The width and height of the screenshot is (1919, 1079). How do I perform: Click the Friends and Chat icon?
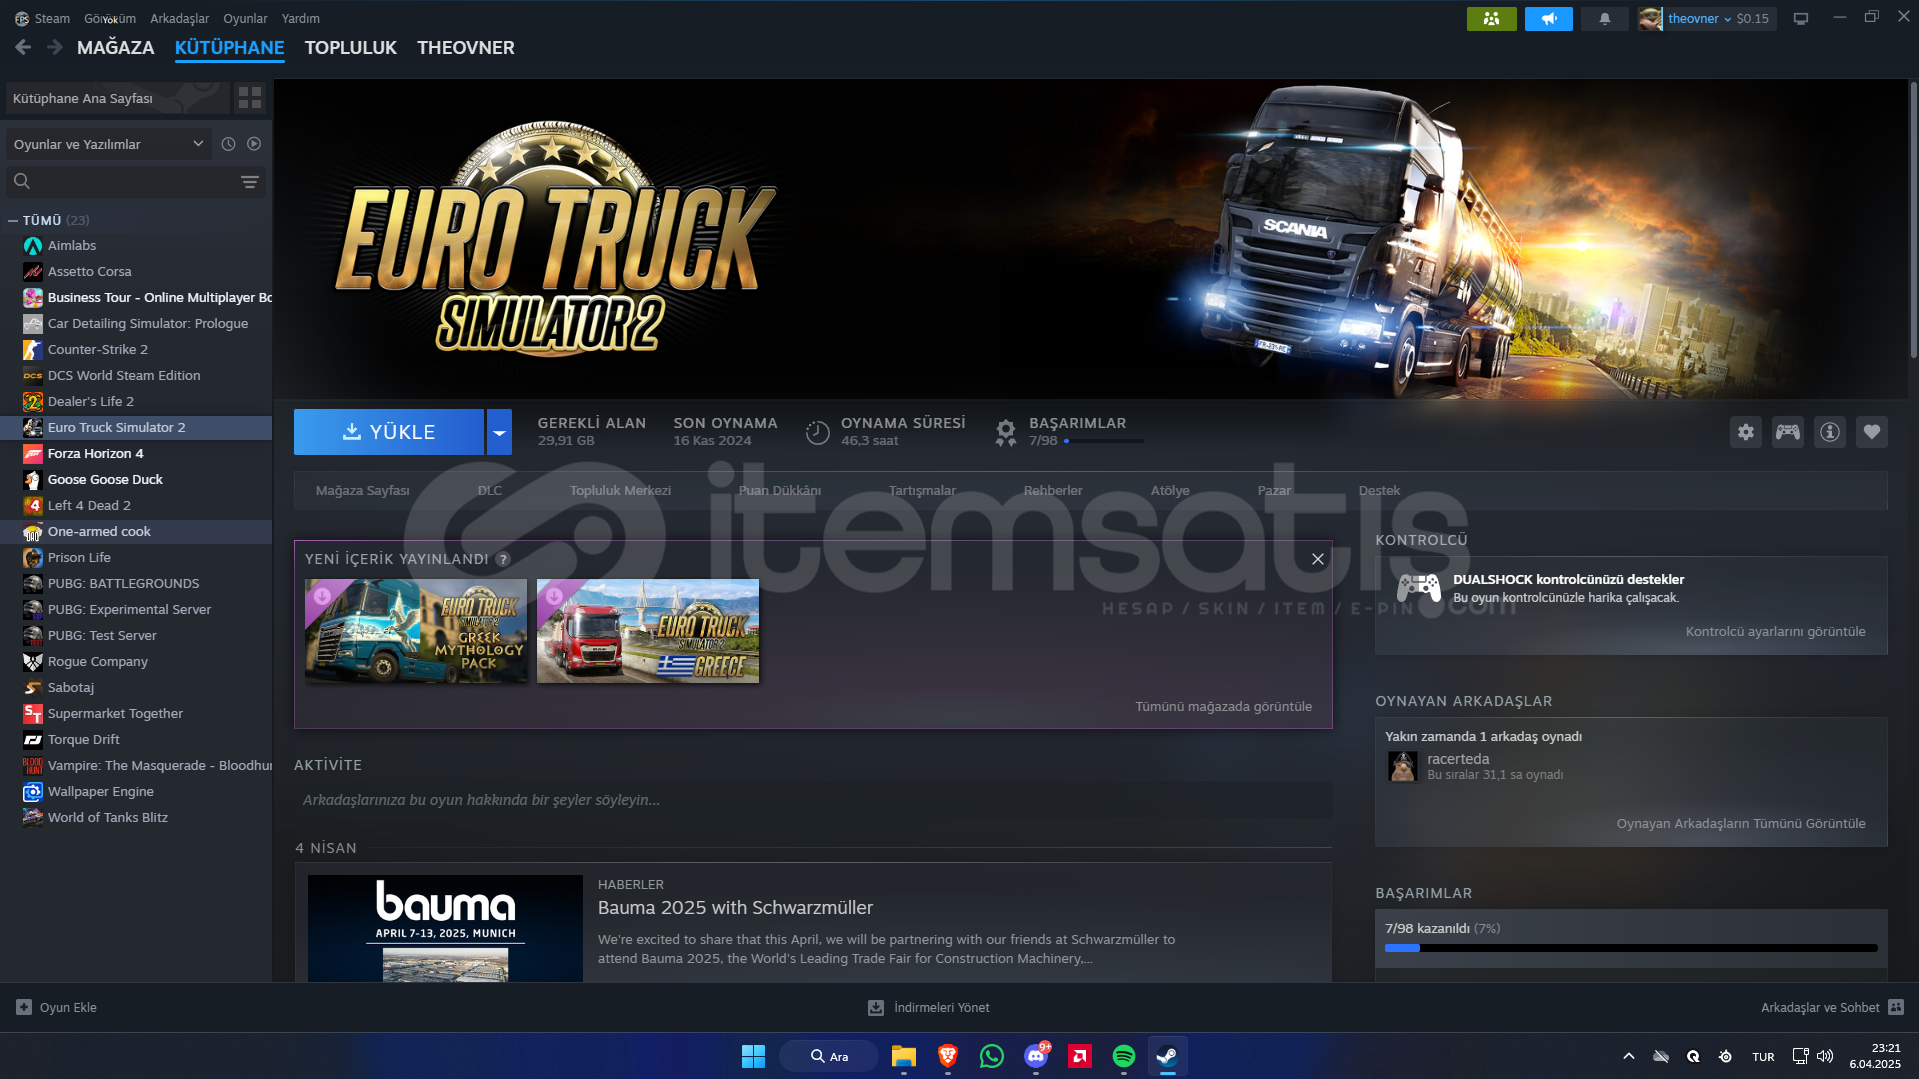[1896, 1007]
